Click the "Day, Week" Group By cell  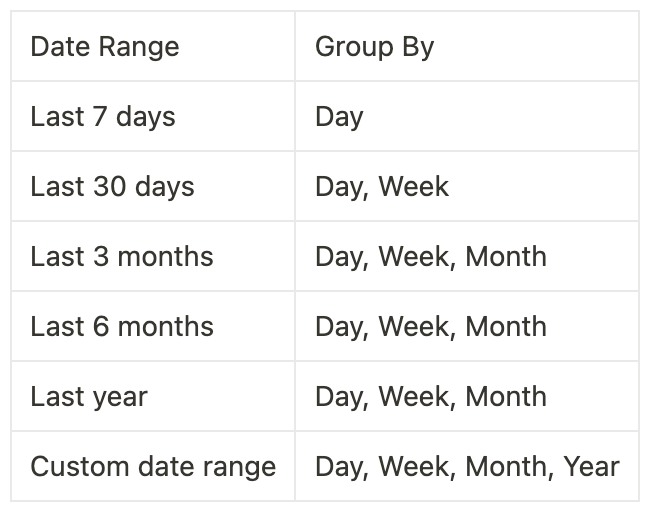coord(382,187)
